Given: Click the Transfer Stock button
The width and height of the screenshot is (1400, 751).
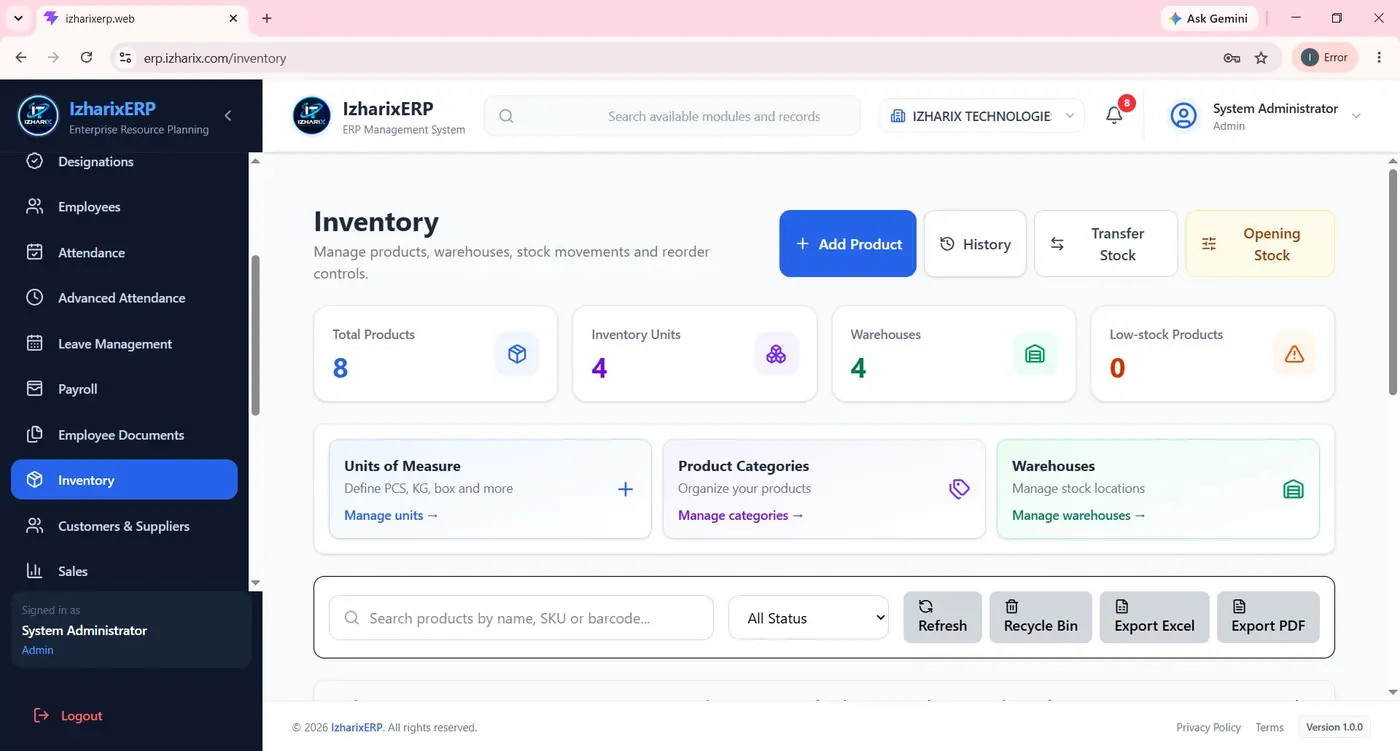Looking at the screenshot, I should [x=1105, y=243].
